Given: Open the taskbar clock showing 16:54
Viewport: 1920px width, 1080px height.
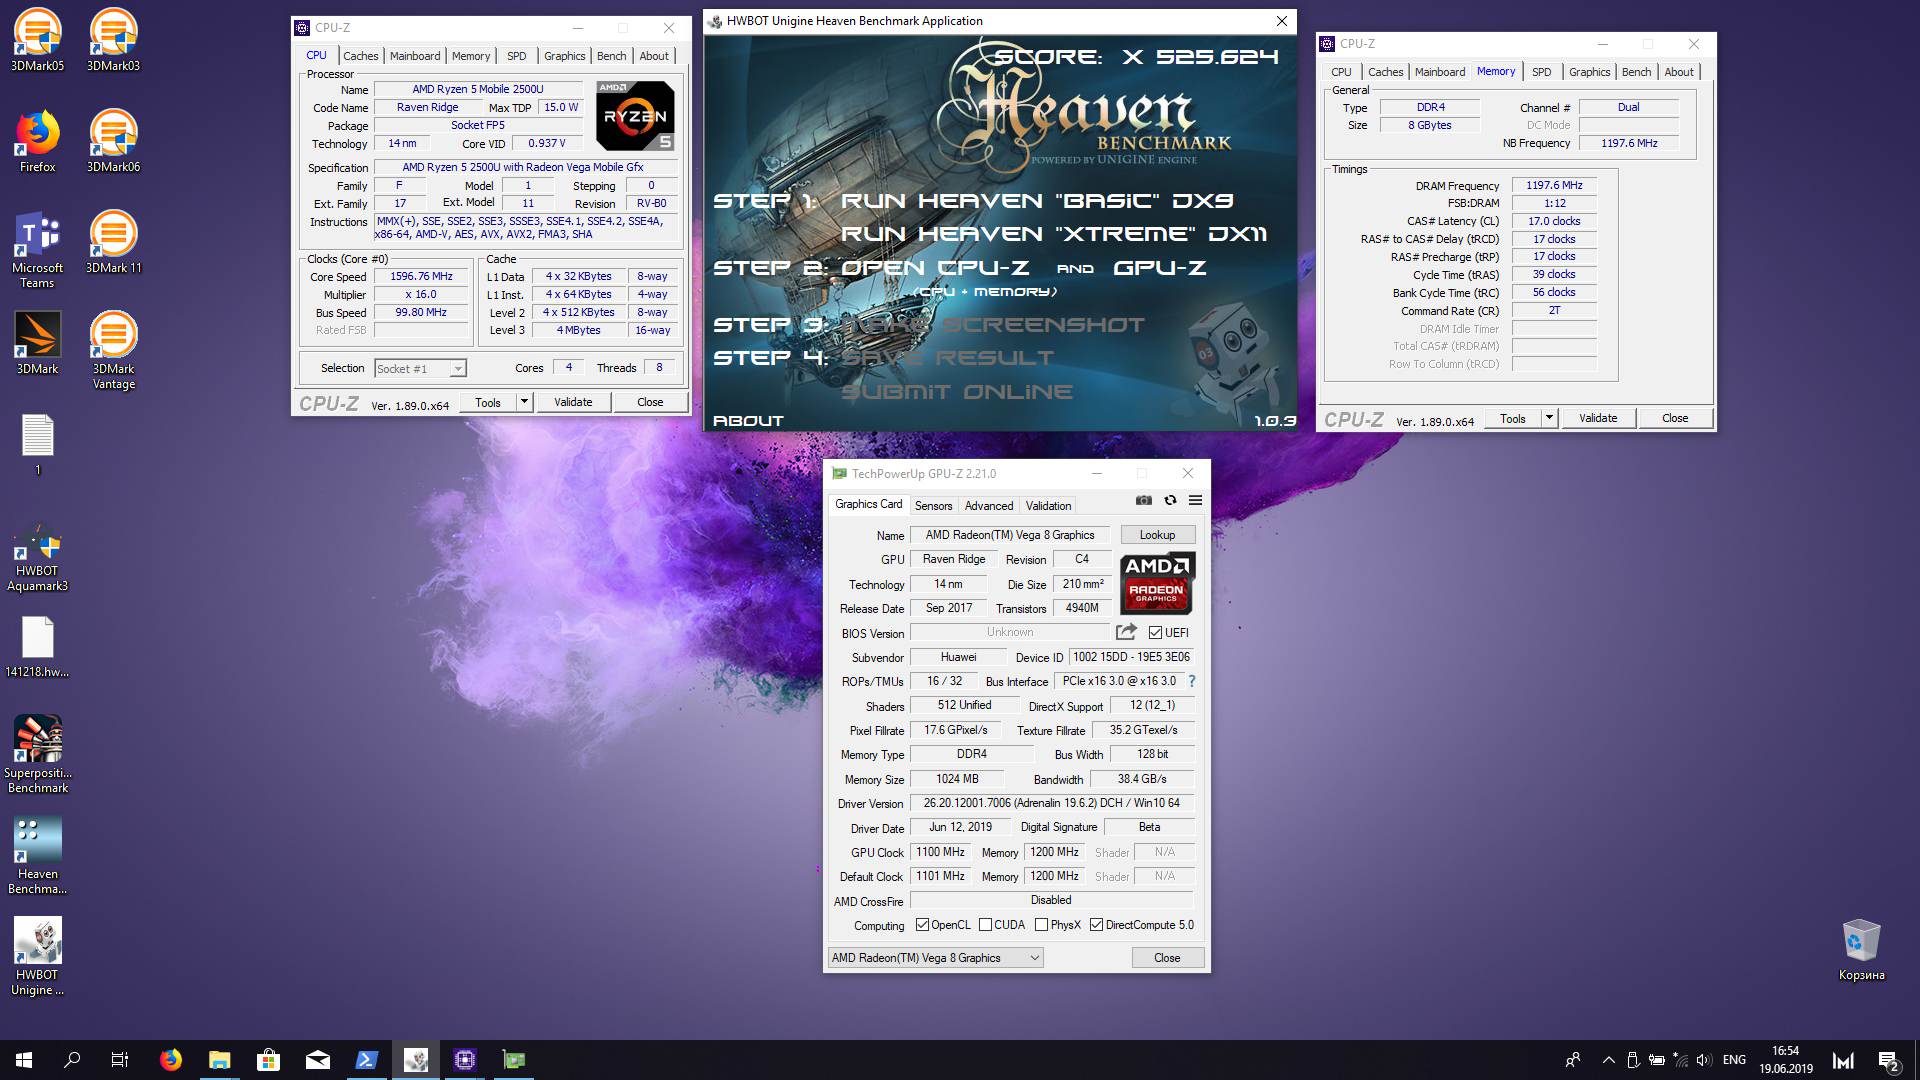Looking at the screenshot, I should coord(1786,1060).
